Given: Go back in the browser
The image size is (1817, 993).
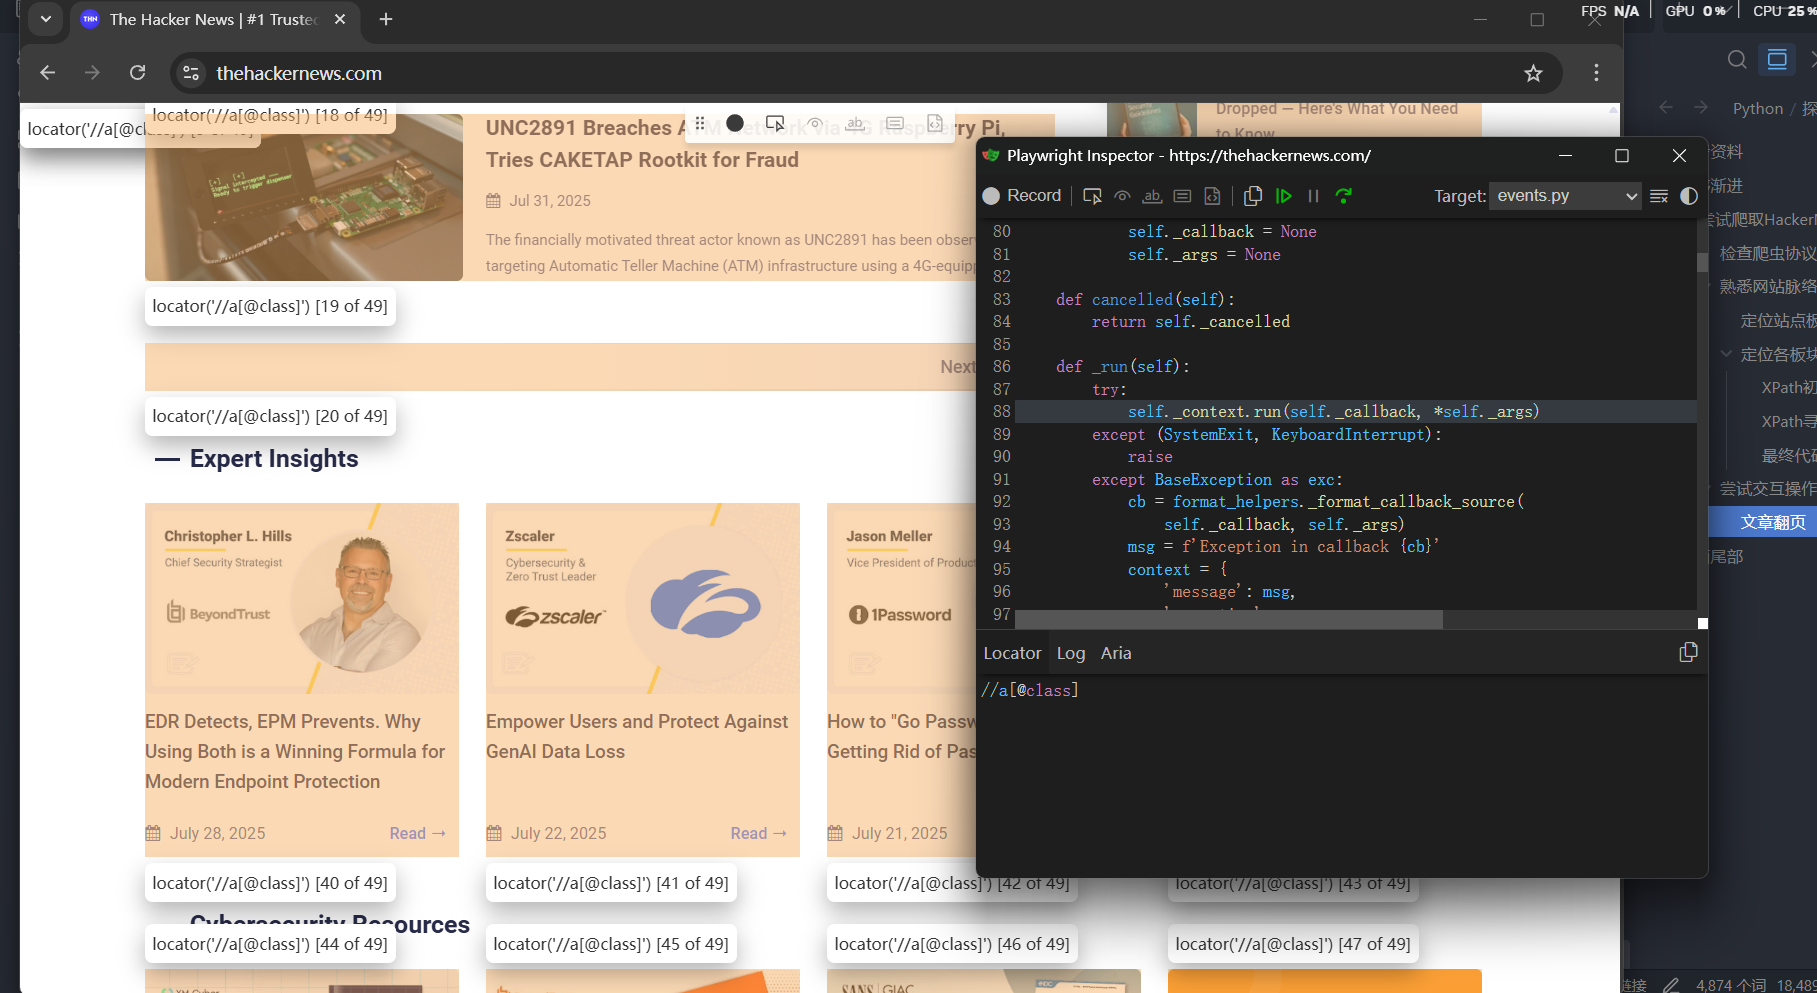Looking at the screenshot, I should [x=47, y=73].
